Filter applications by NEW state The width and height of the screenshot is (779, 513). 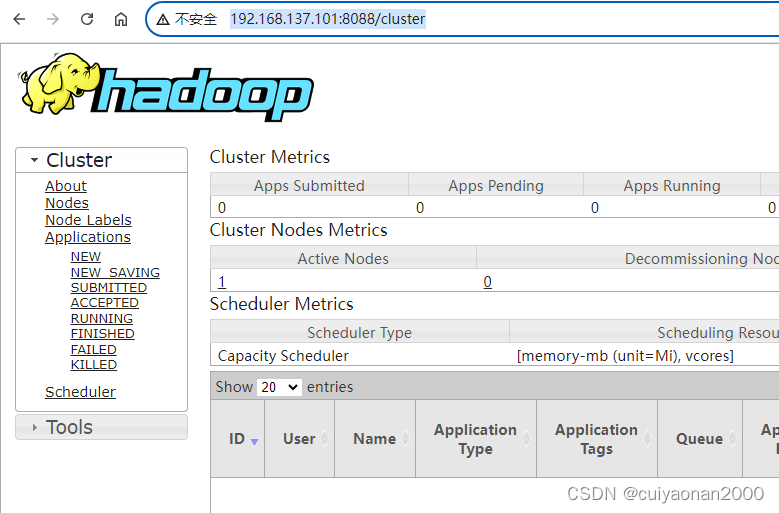85,257
